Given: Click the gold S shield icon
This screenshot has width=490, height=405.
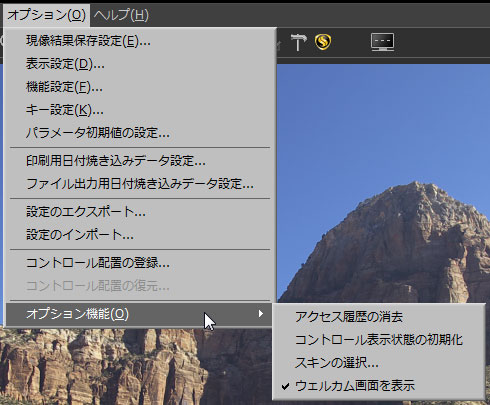Looking at the screenshot, I should click(x=323, y=42).
